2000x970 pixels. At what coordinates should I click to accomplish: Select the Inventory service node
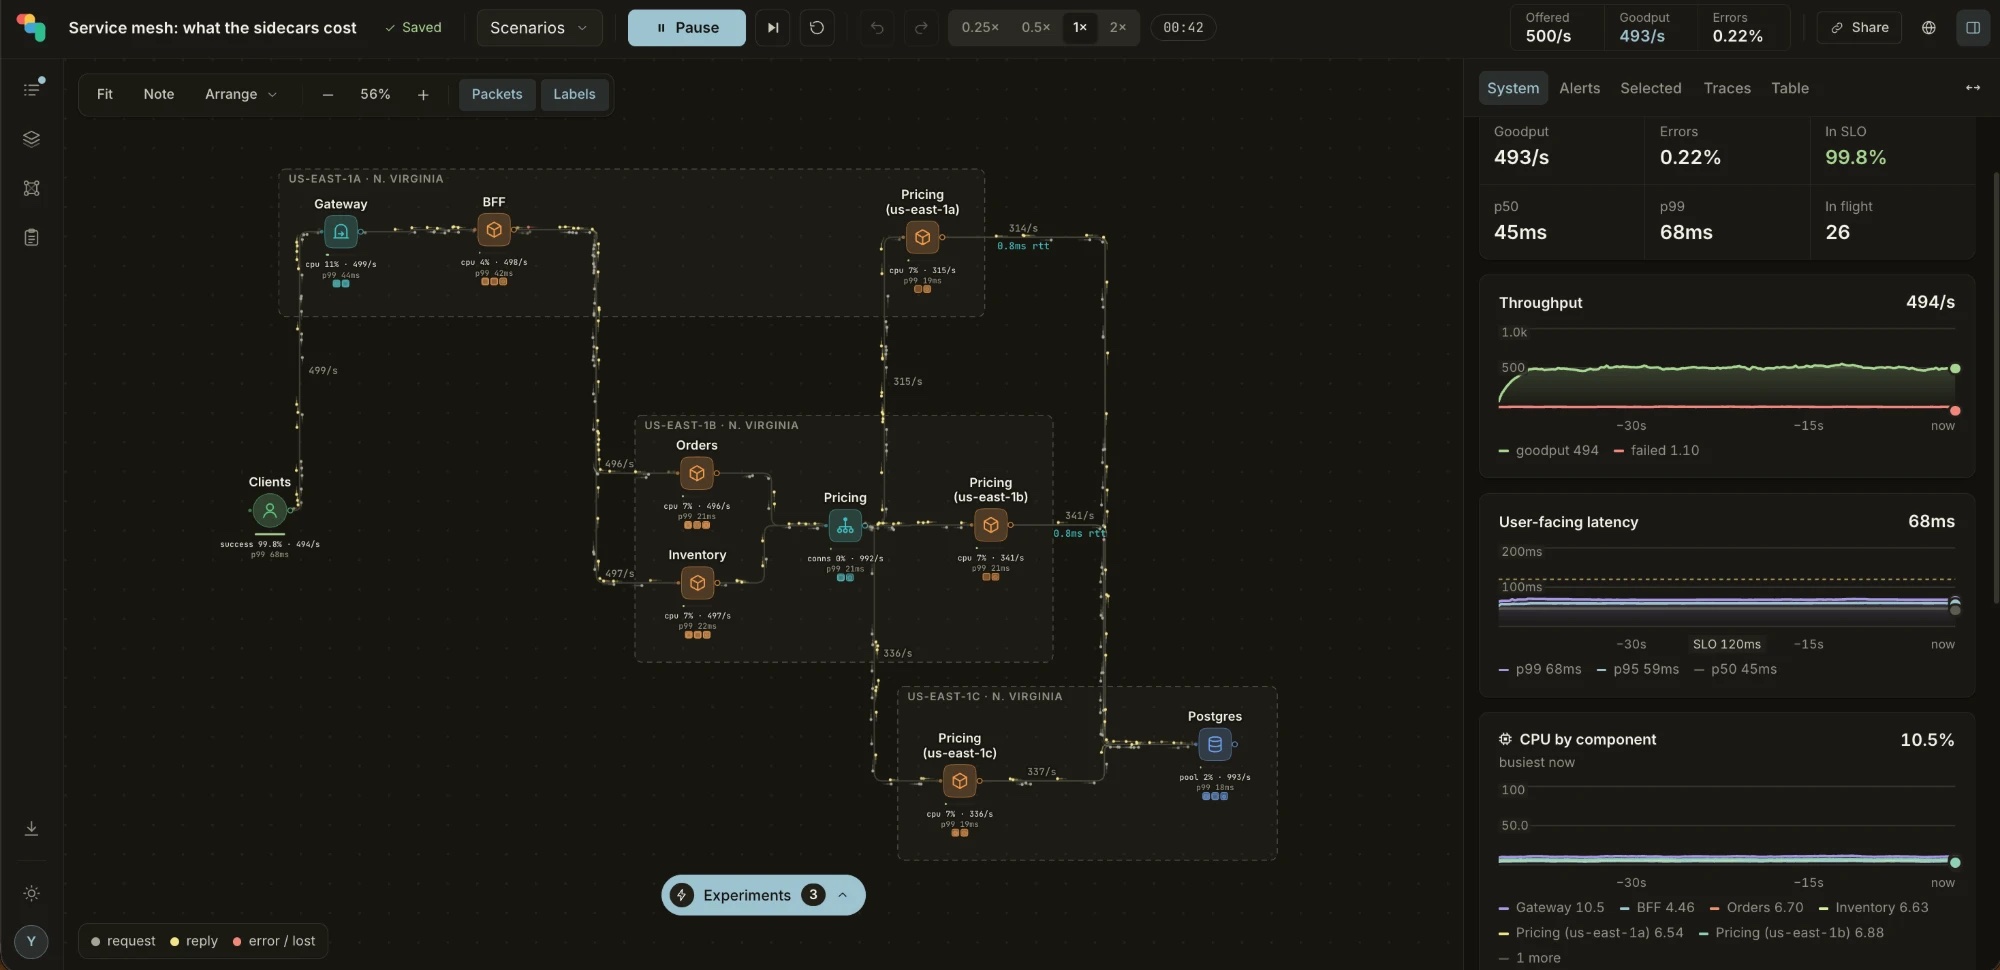coord(697,583)
